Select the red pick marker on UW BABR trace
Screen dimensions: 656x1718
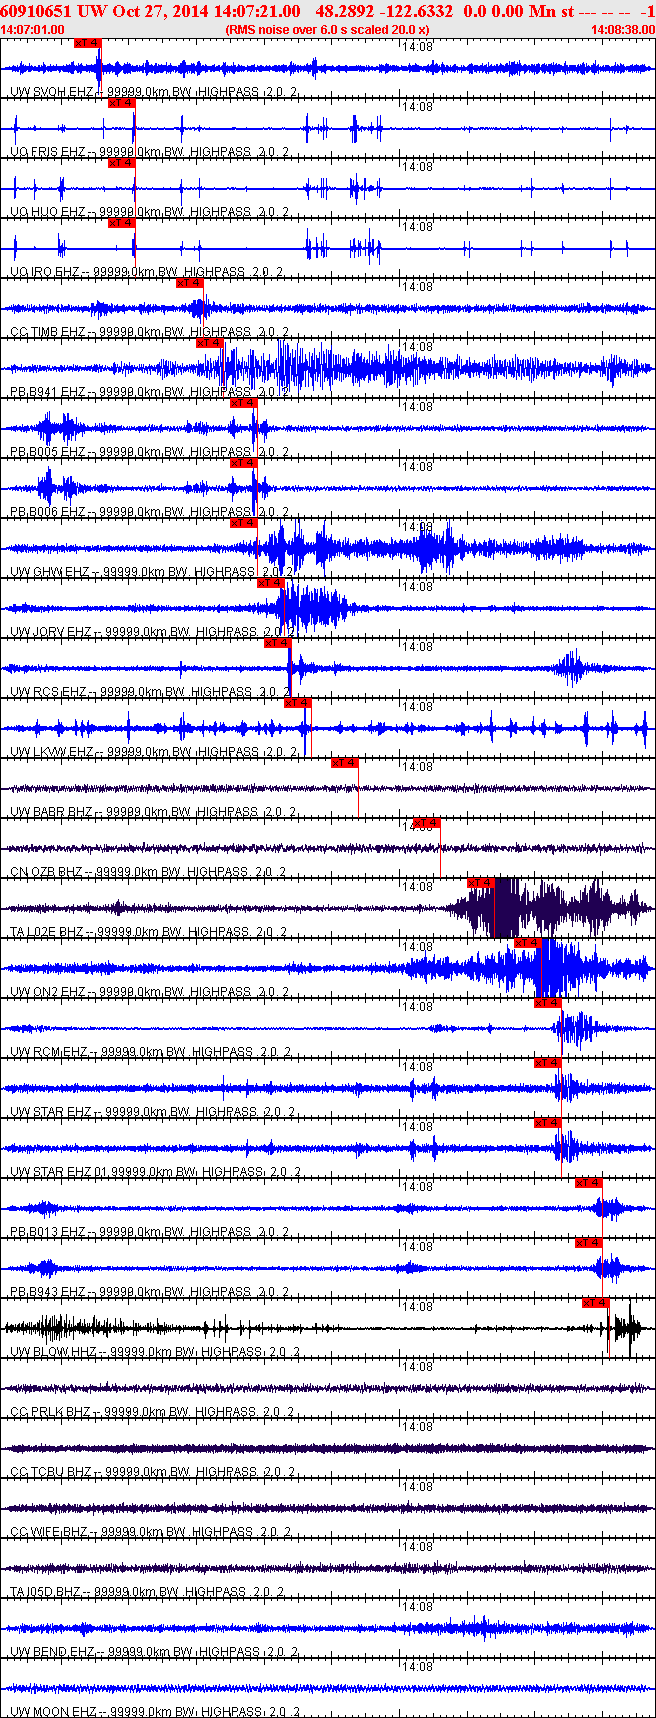point(345,763)
